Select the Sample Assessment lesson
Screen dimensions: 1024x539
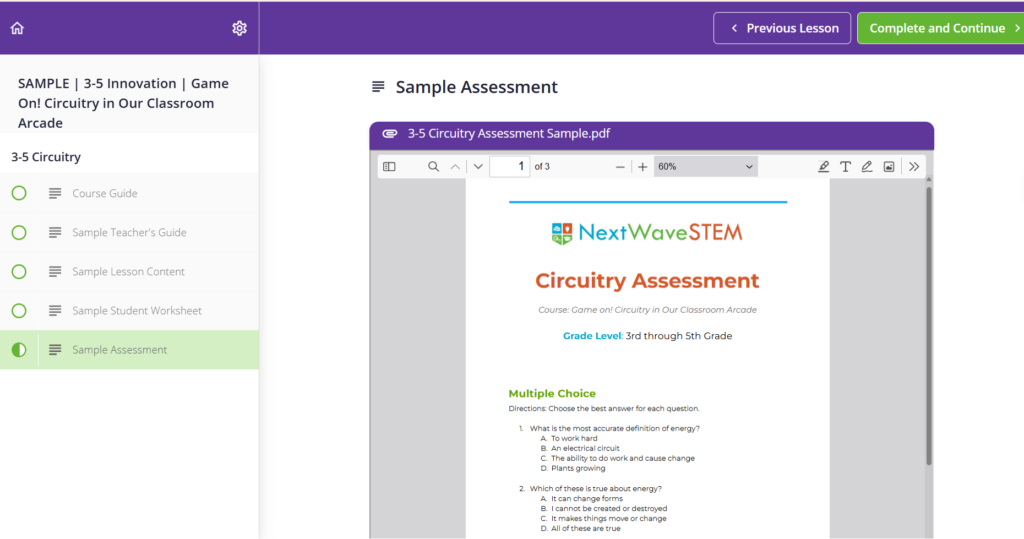[129, 350]
